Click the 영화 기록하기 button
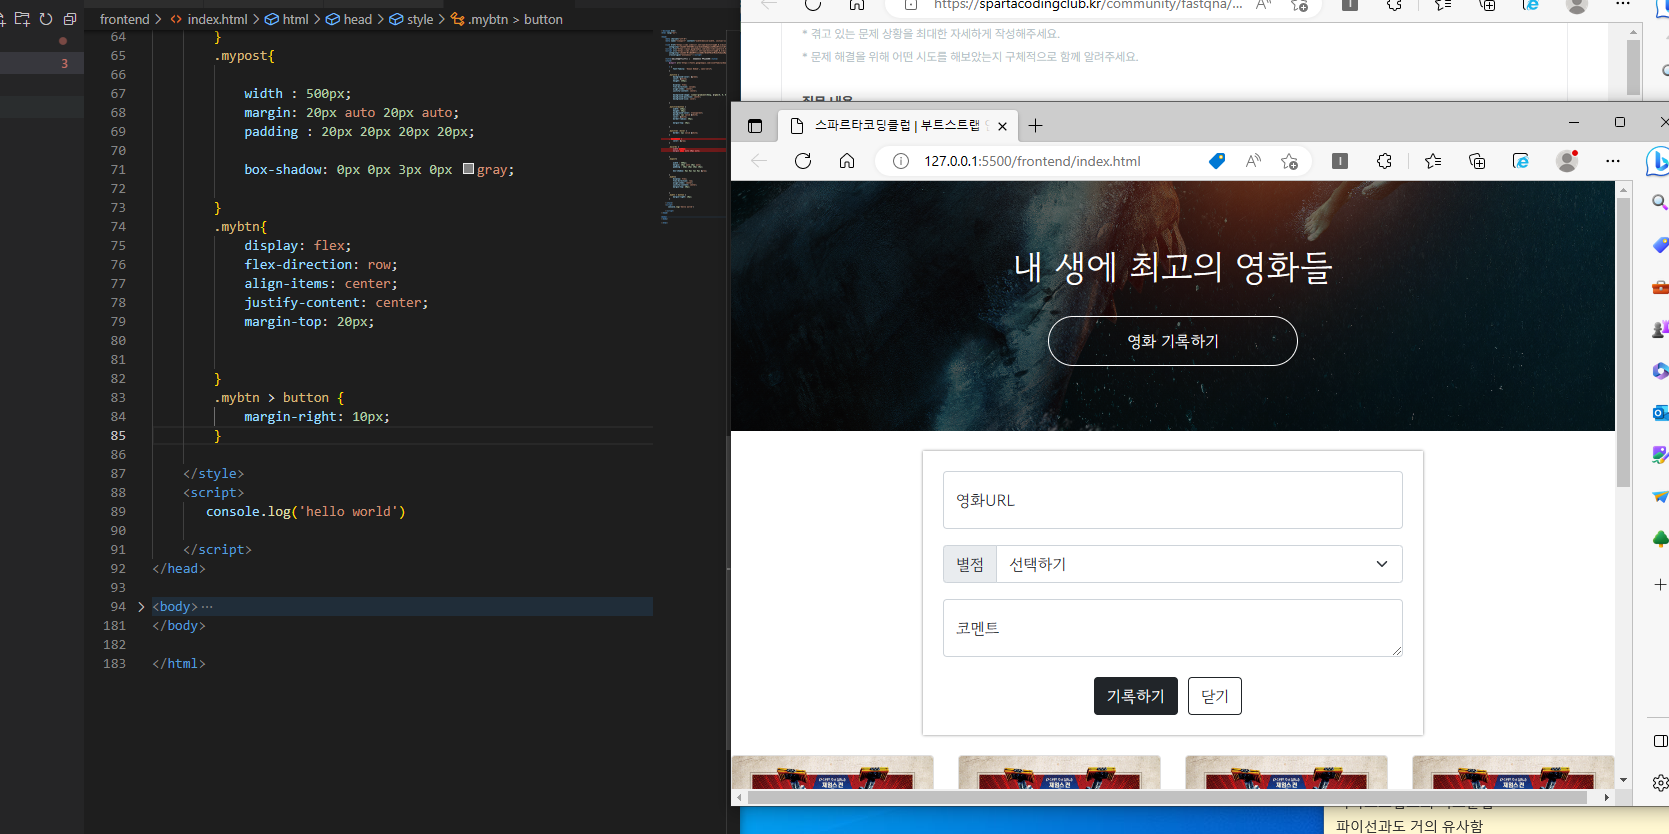Image resolution: width=1669 pixels, height=834 pixels. (x=1173, y=341)
